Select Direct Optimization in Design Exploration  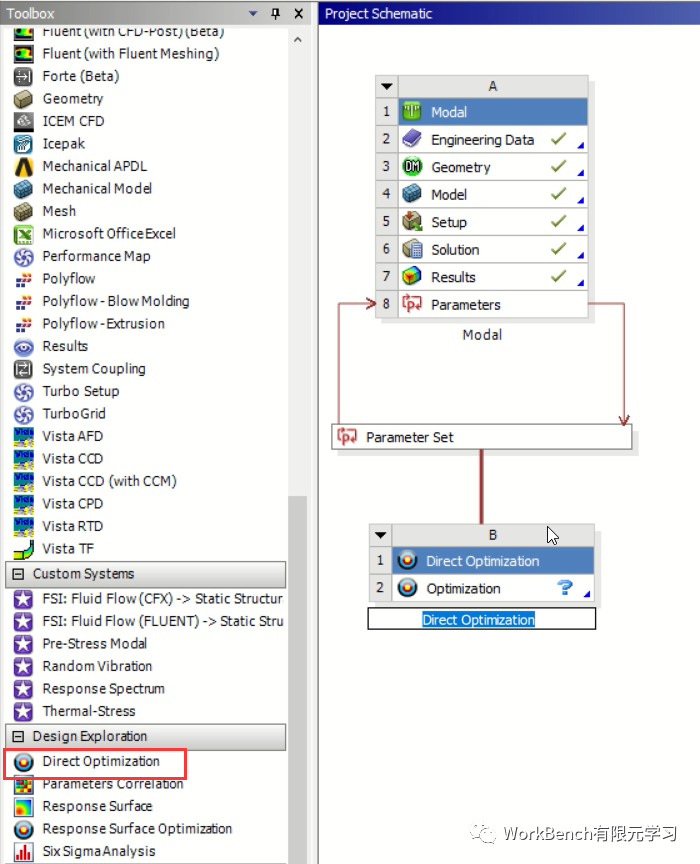[101, 762]
